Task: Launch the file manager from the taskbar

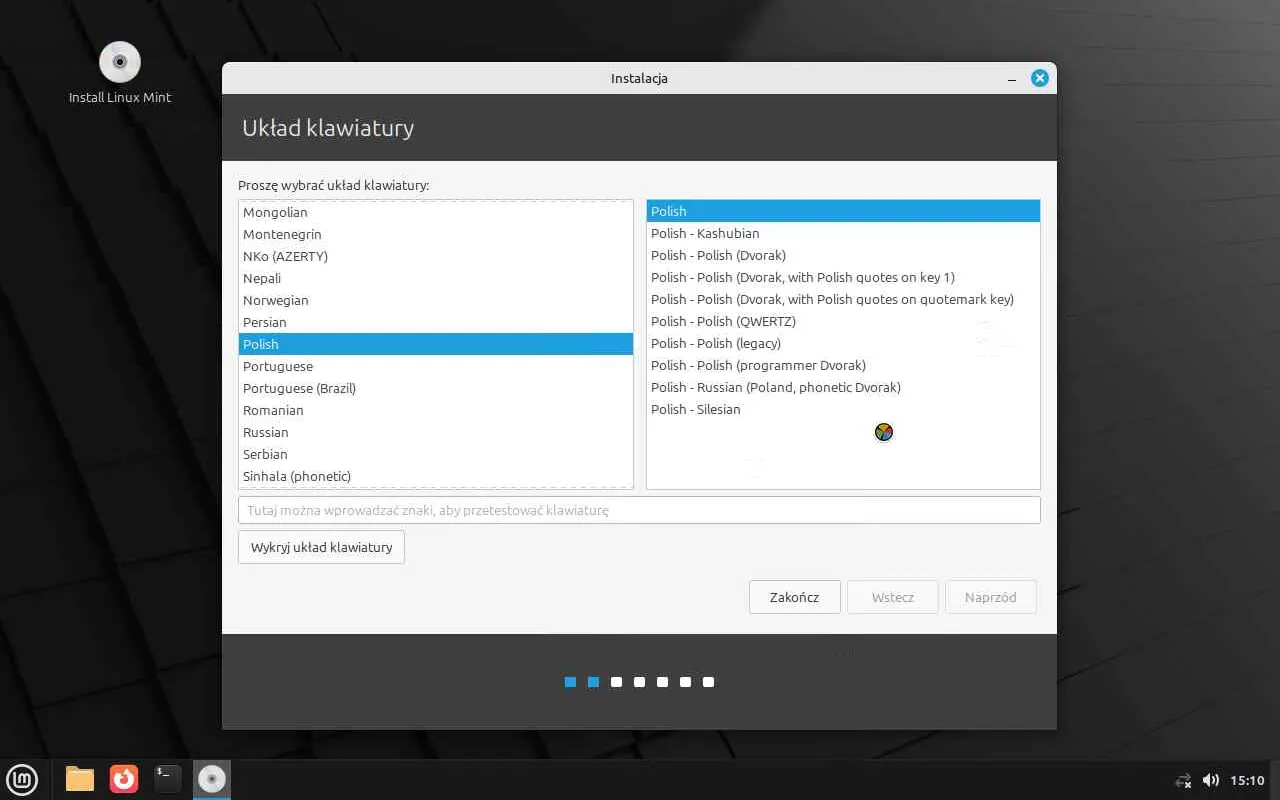Action: click(80, 779)
